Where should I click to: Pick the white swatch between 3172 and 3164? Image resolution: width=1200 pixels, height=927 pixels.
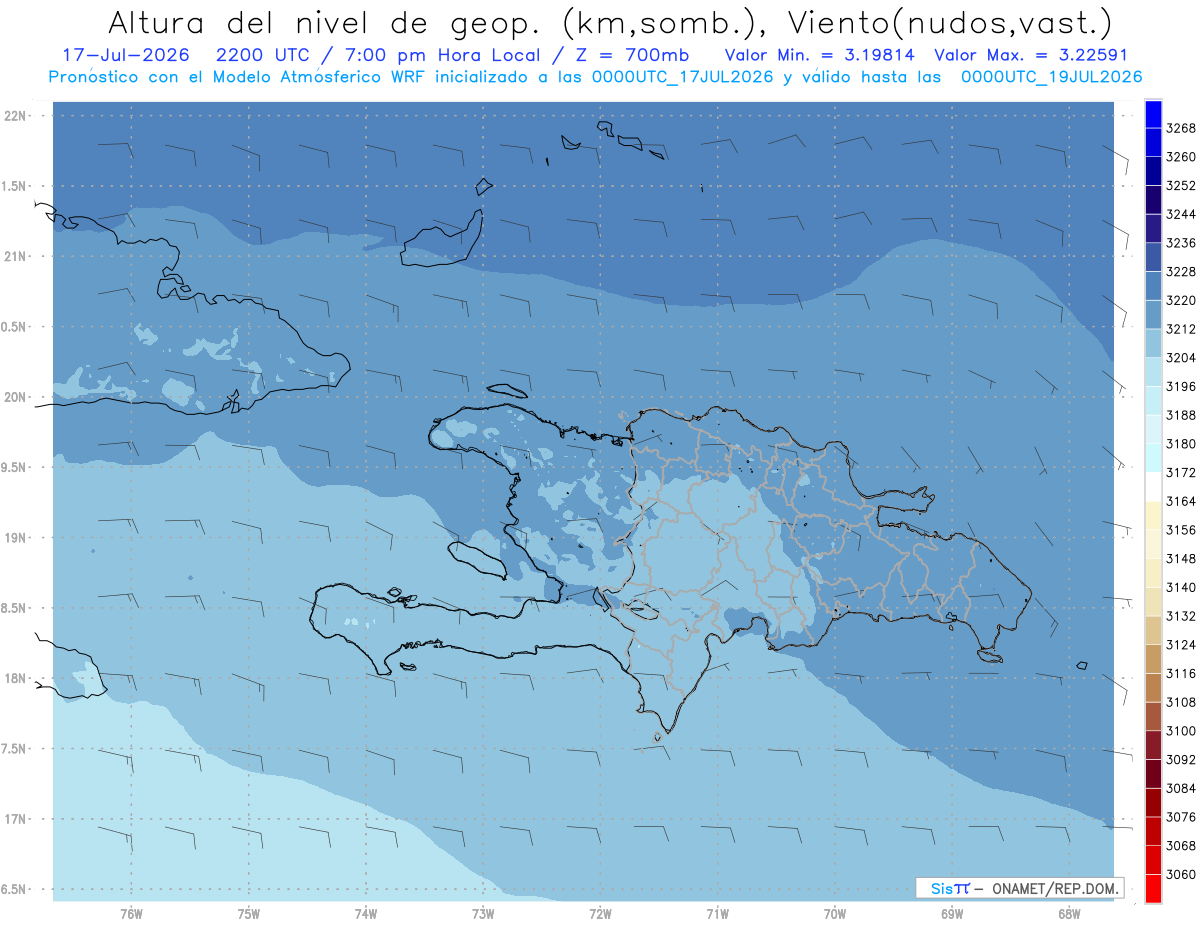point(1153,486)
